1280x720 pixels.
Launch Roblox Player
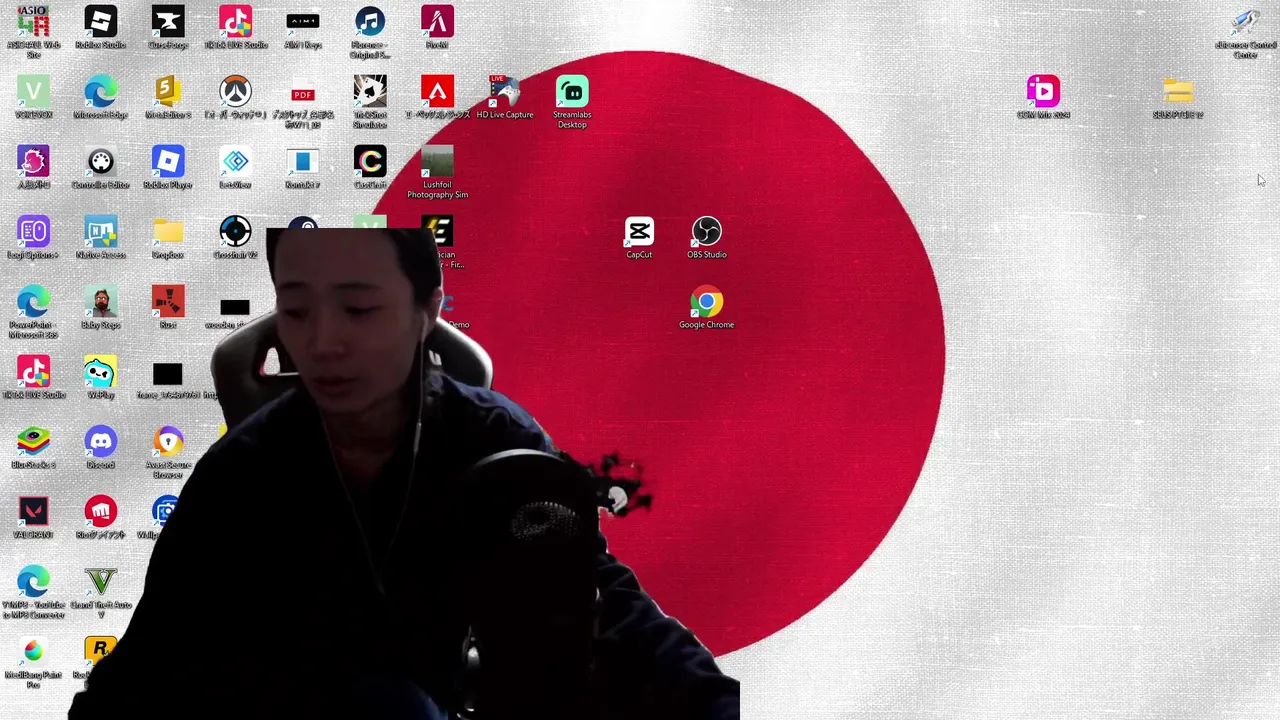[168, 162]
